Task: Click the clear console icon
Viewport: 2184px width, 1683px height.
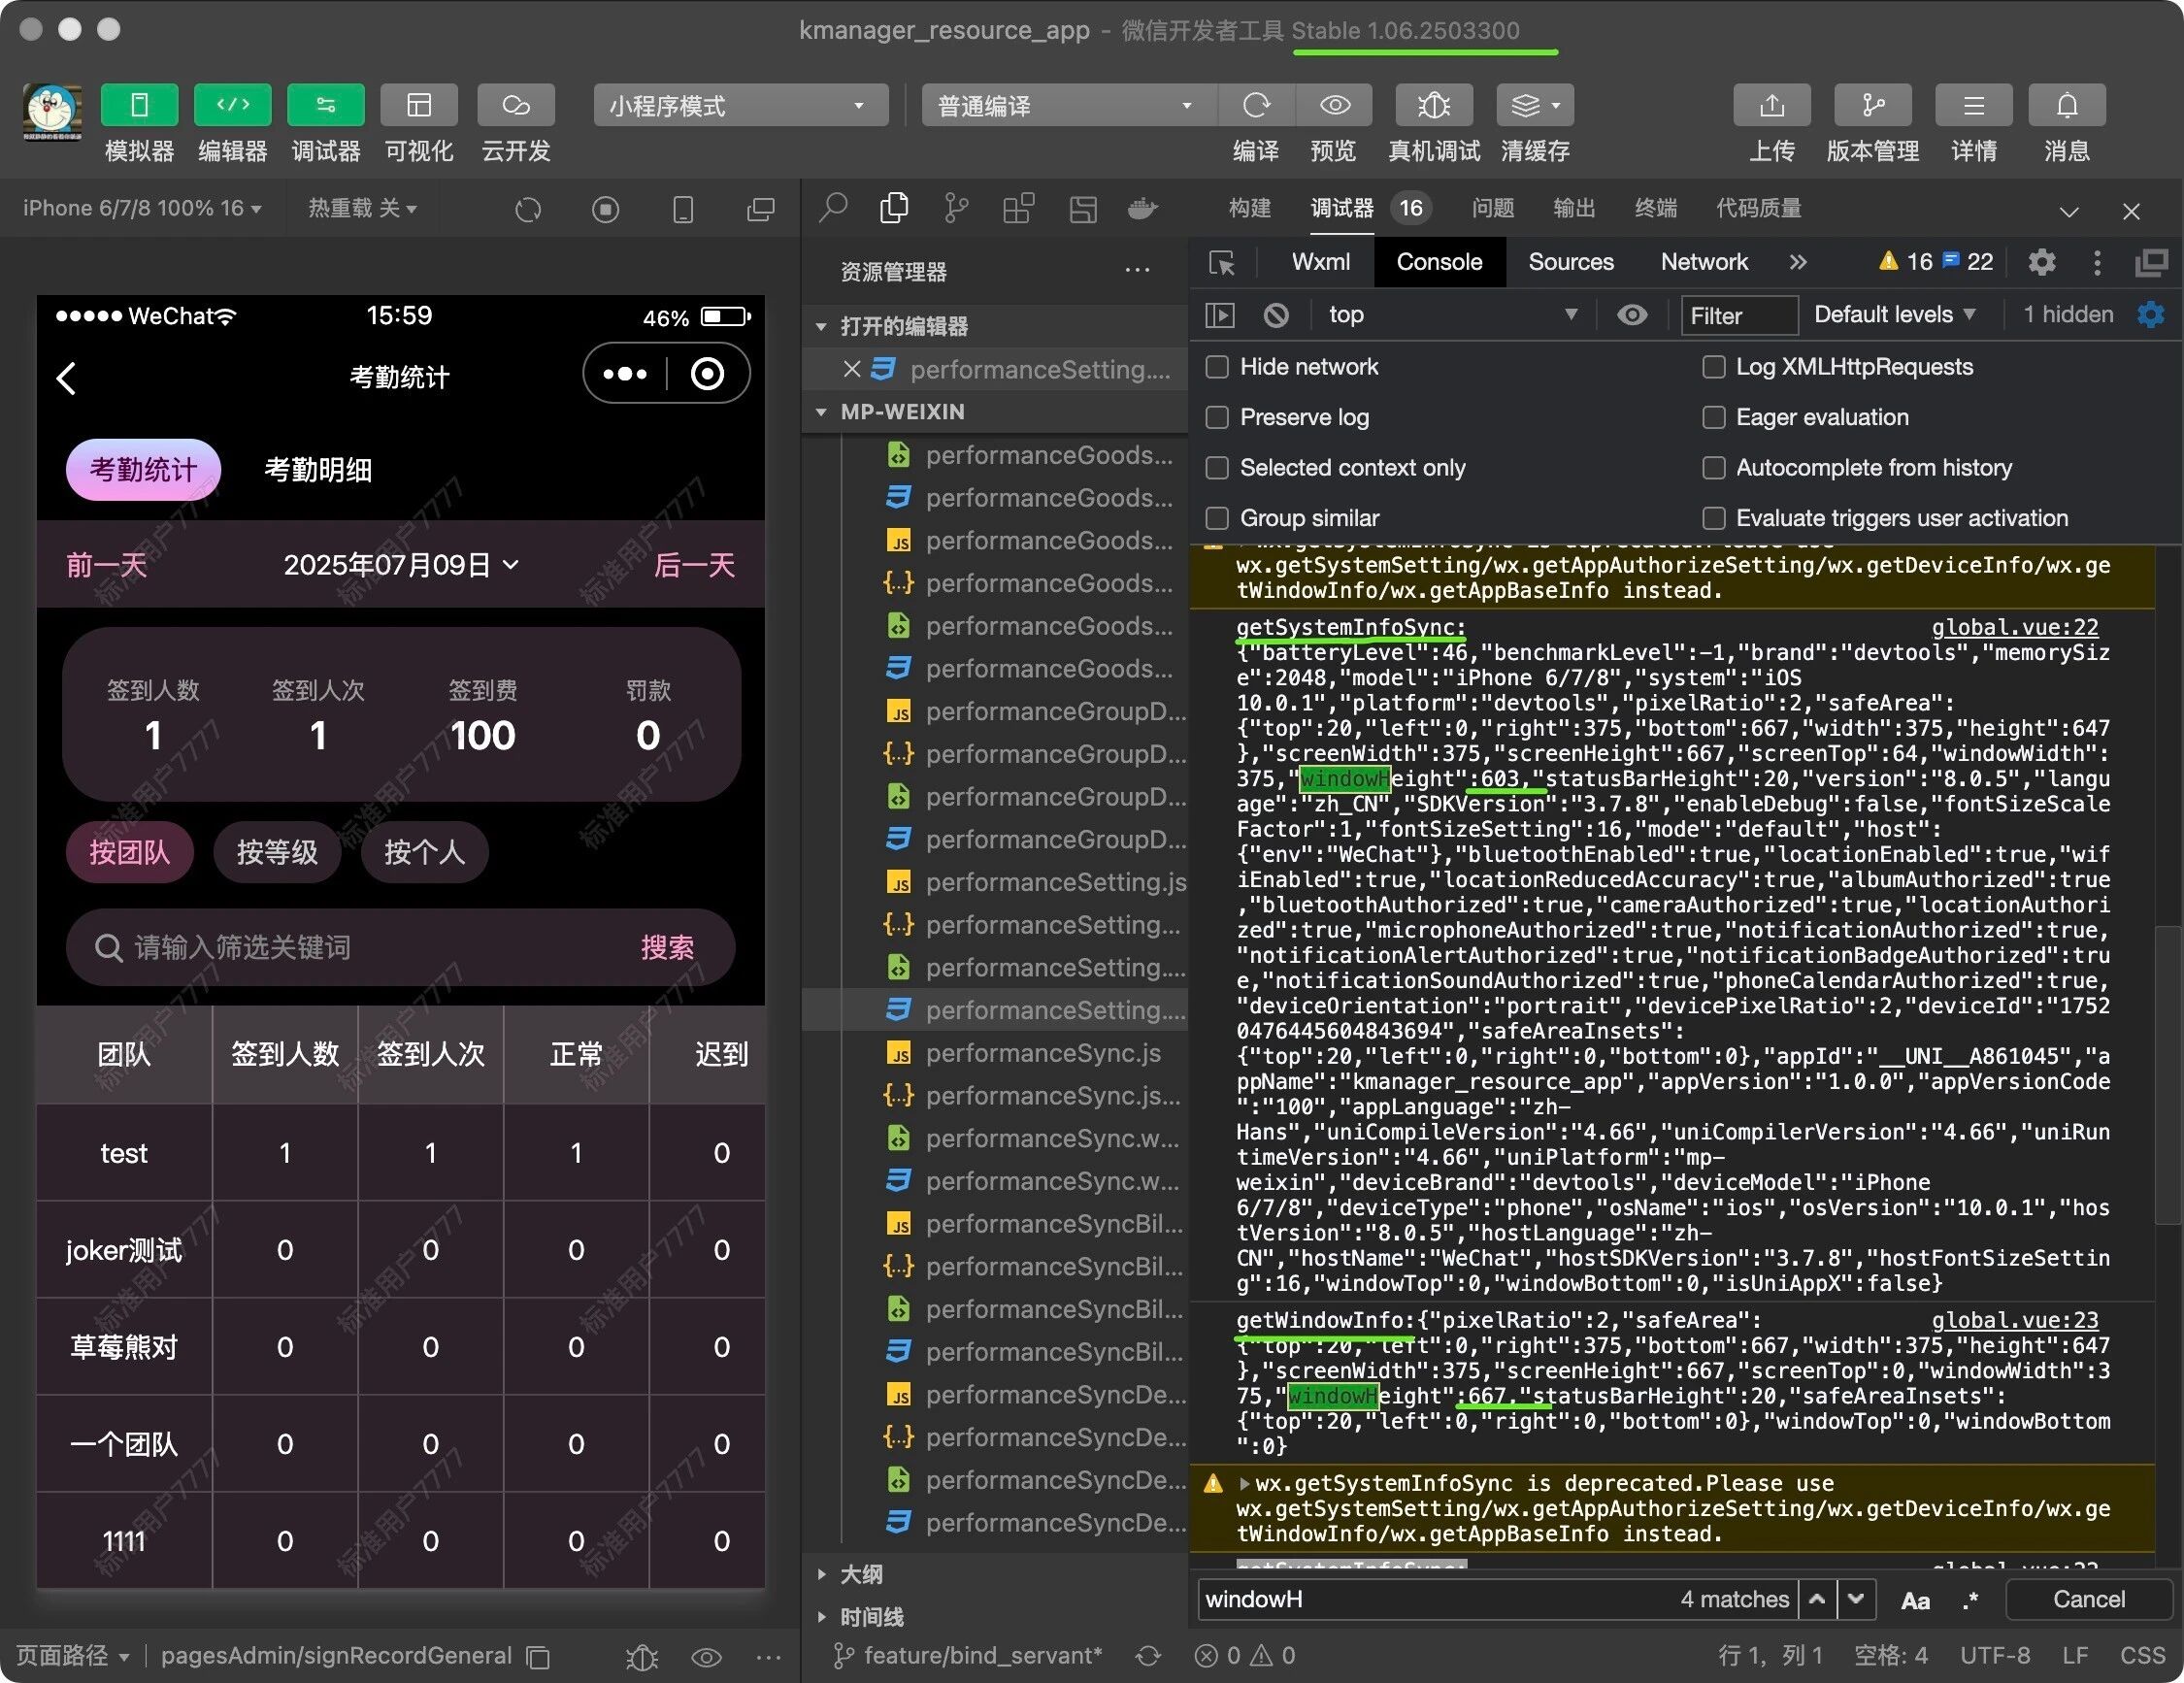Action: [1276, 315]
